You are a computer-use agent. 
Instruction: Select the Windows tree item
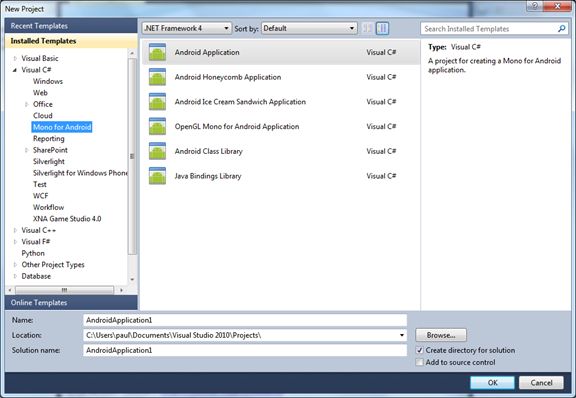pyautogui.click(x=48, y=81)
